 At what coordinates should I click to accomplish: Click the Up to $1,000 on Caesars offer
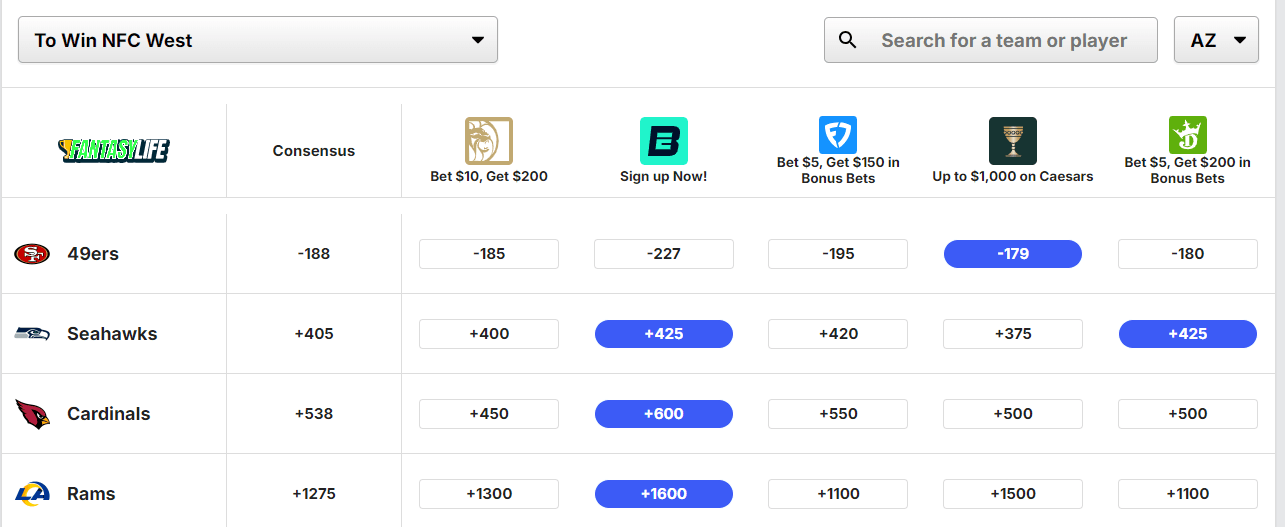coord(1013,176)
